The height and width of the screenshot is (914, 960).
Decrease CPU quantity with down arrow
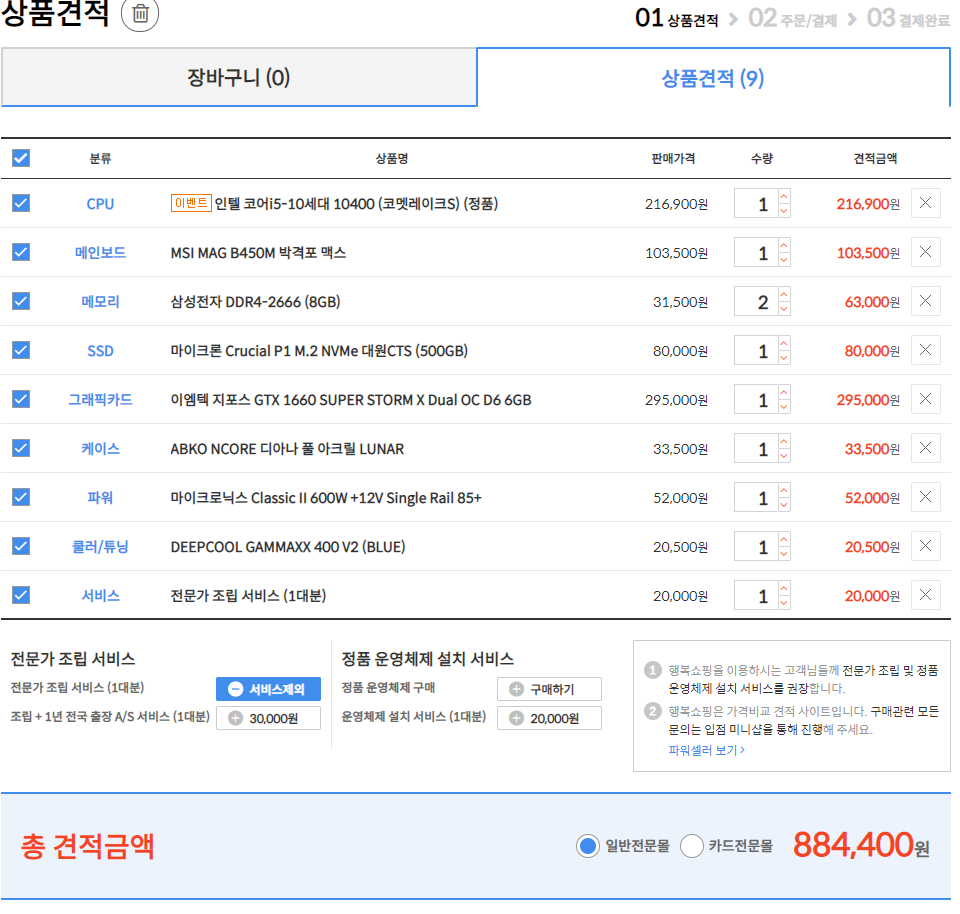(783, 211)
